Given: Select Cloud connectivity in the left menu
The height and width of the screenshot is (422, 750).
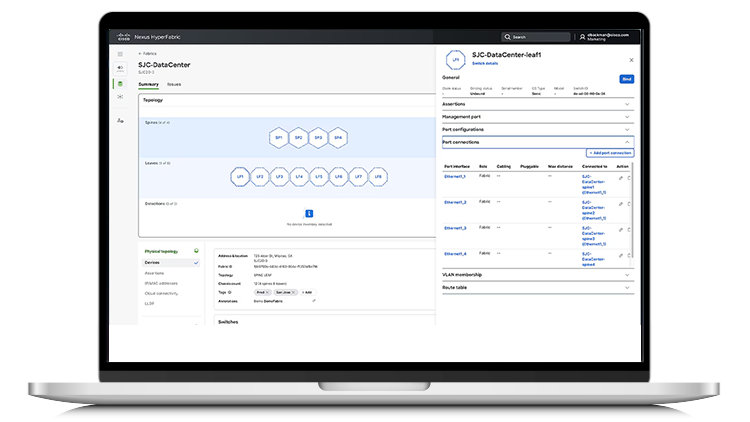Looking at the screenshot, I should pyautogui.click(x=161, y=293).
